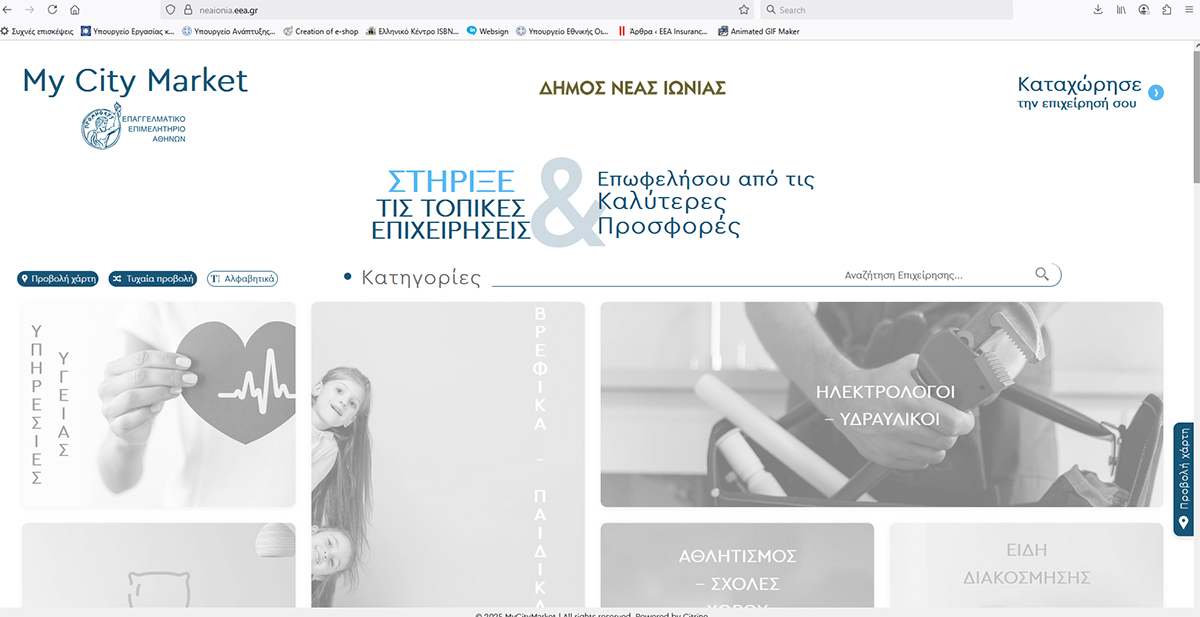The width and height of the screenshot is (1200, 617).
Task: Open the Ελληνικό Κέντρο ISBN bookmark
Action: click(x=413, y=31)
